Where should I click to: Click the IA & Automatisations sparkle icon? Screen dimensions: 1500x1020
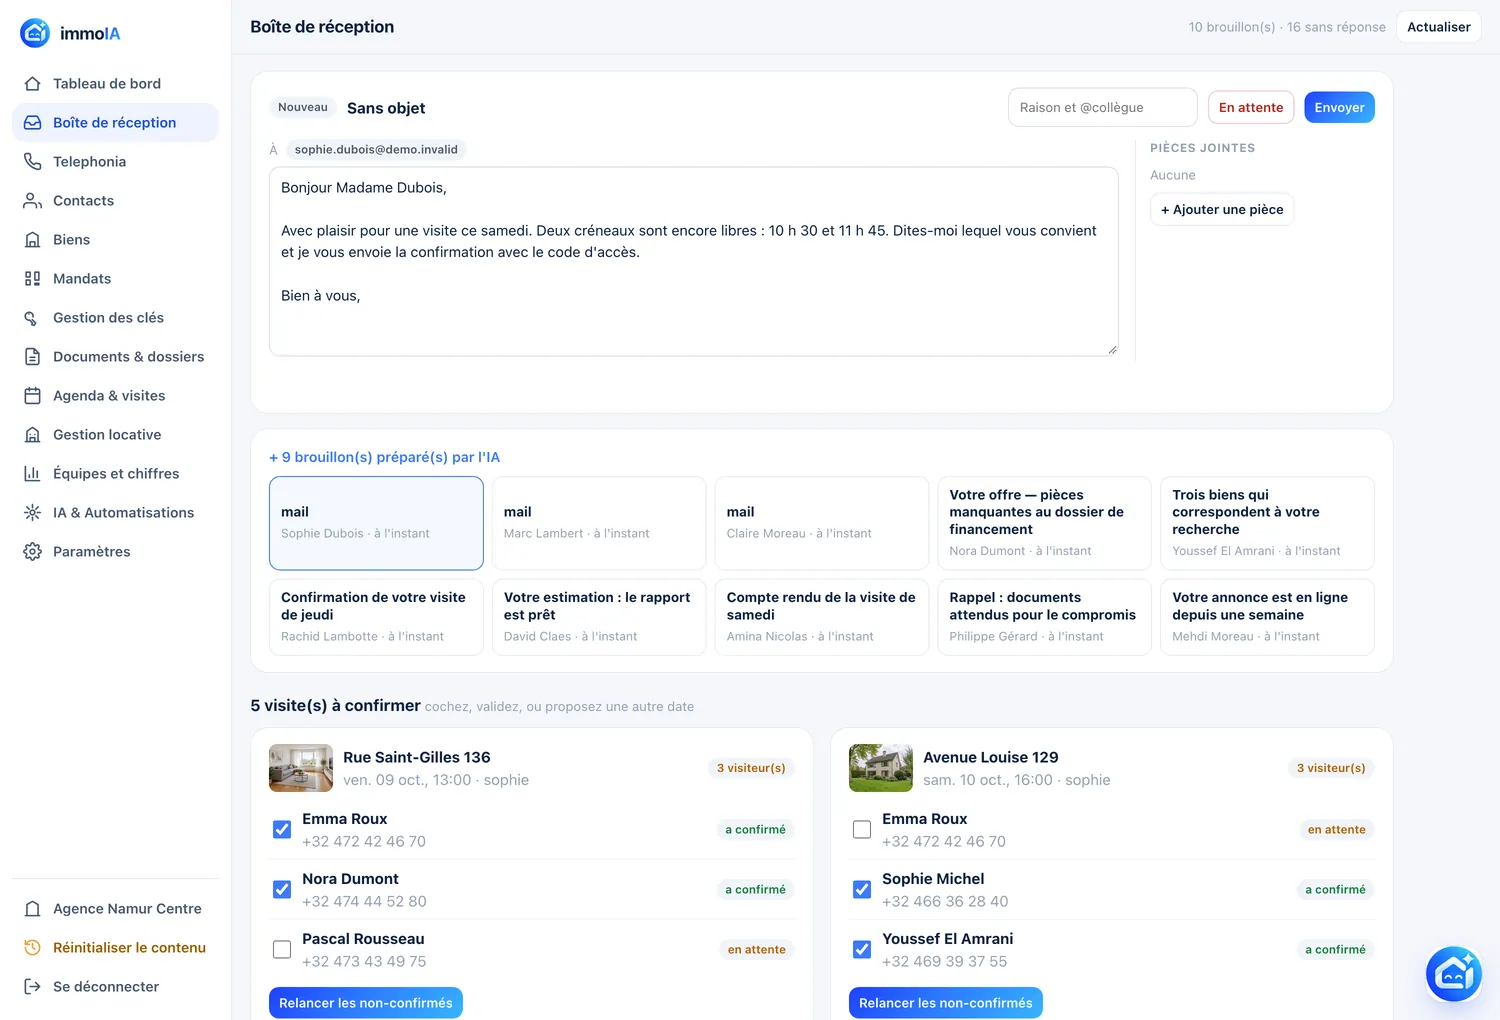point(32,513)
